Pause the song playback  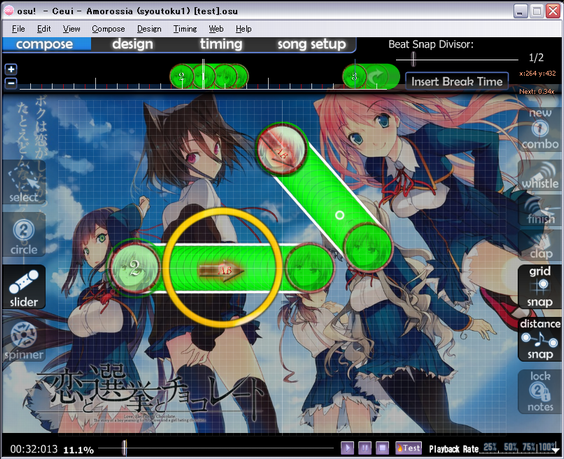pyautogui.click(x=364, y=448)
